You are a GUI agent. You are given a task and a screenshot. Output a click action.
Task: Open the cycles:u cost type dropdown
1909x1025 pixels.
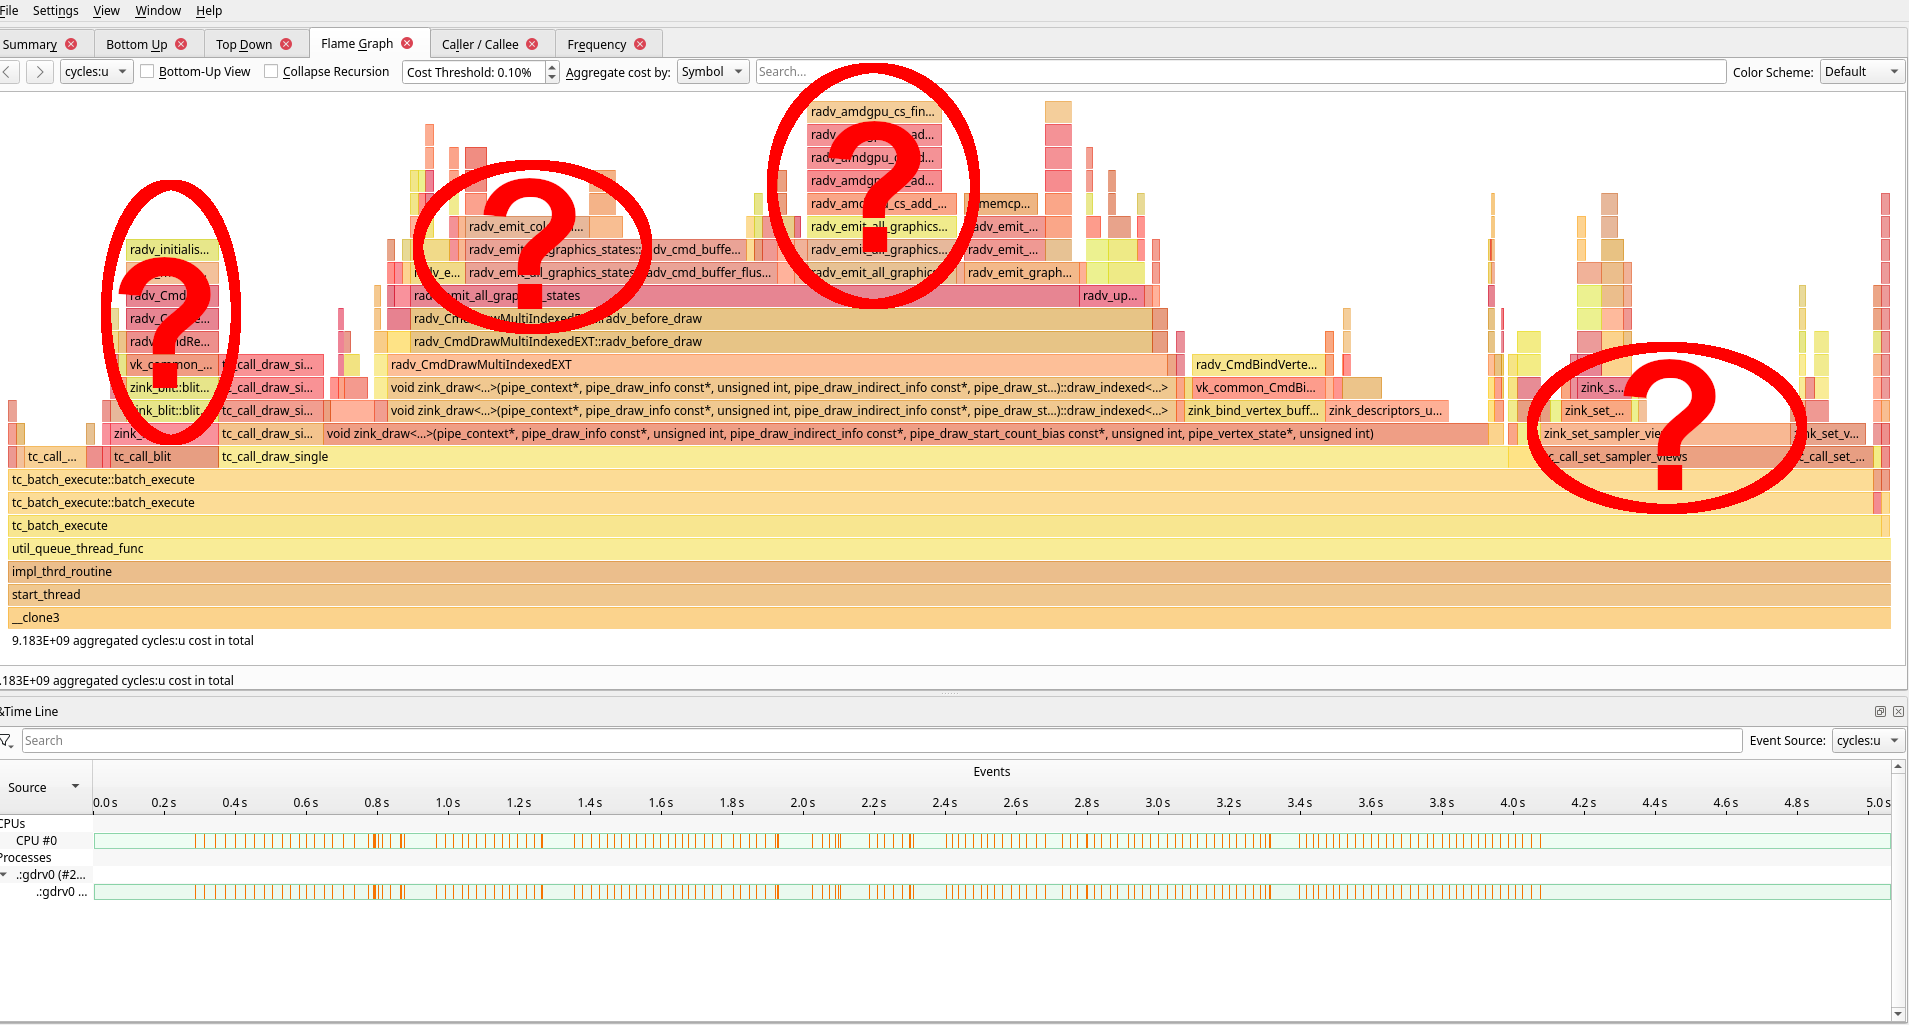pyautogui.click(x=97, y=72)
